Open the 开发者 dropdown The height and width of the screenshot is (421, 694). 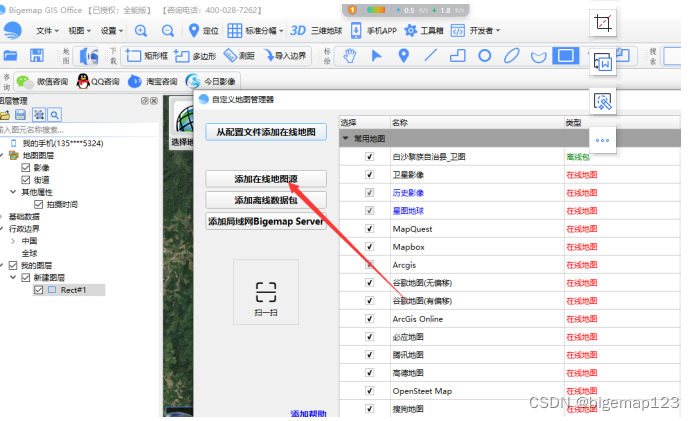tap(475, 31)
